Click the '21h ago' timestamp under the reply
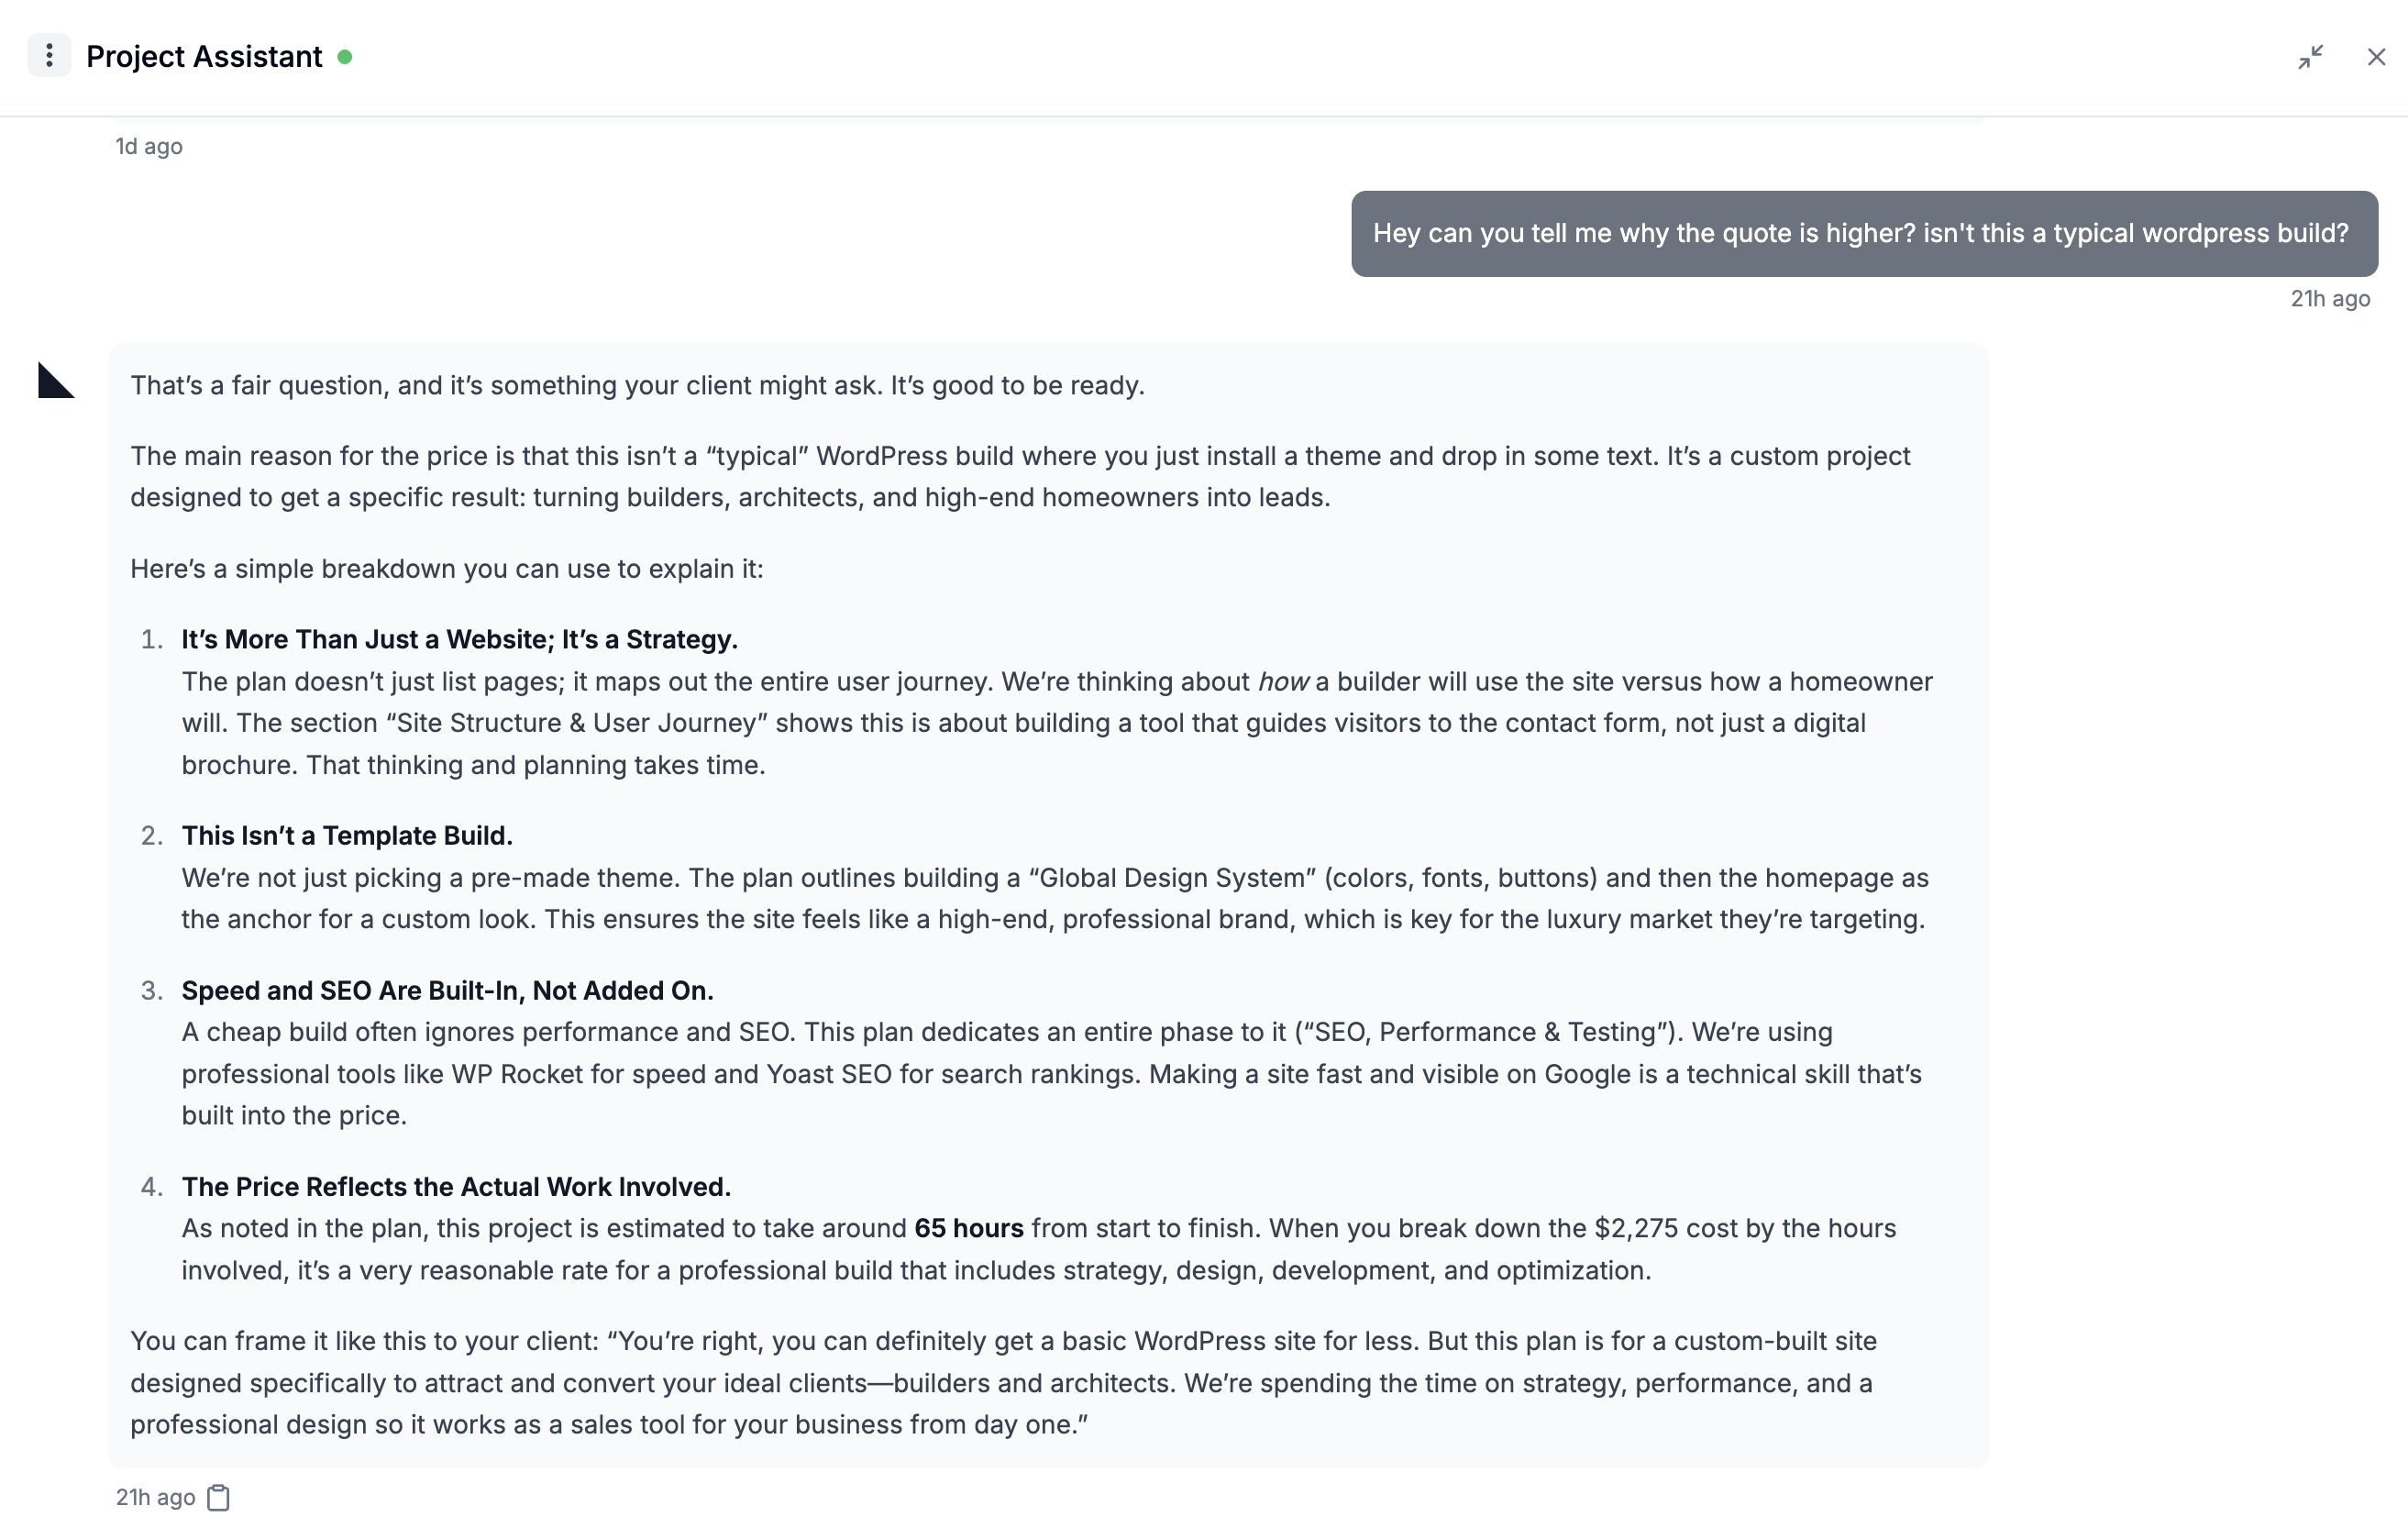Viewport: 2408px width, 1539px height. click(x=153, y=1497)
